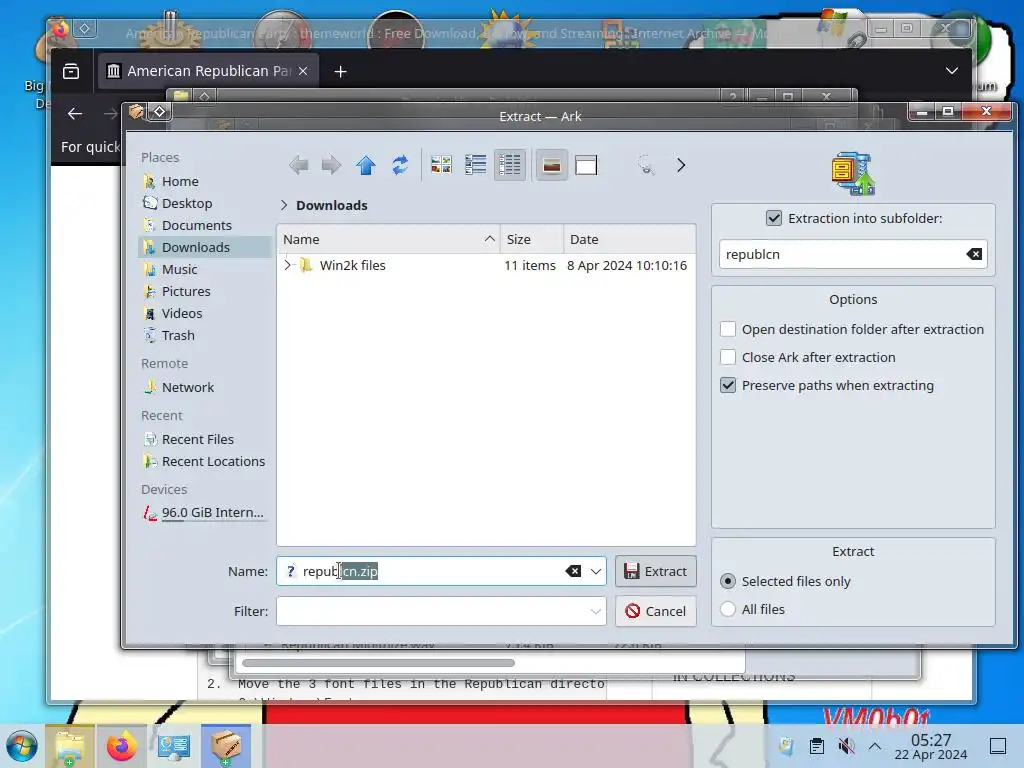Viewport: 1024px width, 768px height.
Task: Sort file list by Date column
Action: [630, 240]
